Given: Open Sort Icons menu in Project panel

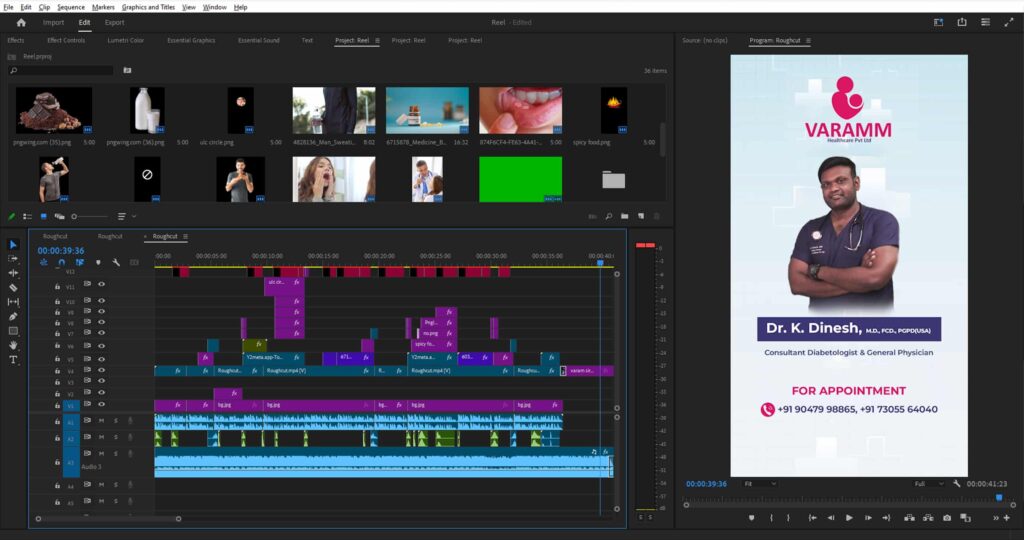Looking at the screenshot, I should coord(124,216).
